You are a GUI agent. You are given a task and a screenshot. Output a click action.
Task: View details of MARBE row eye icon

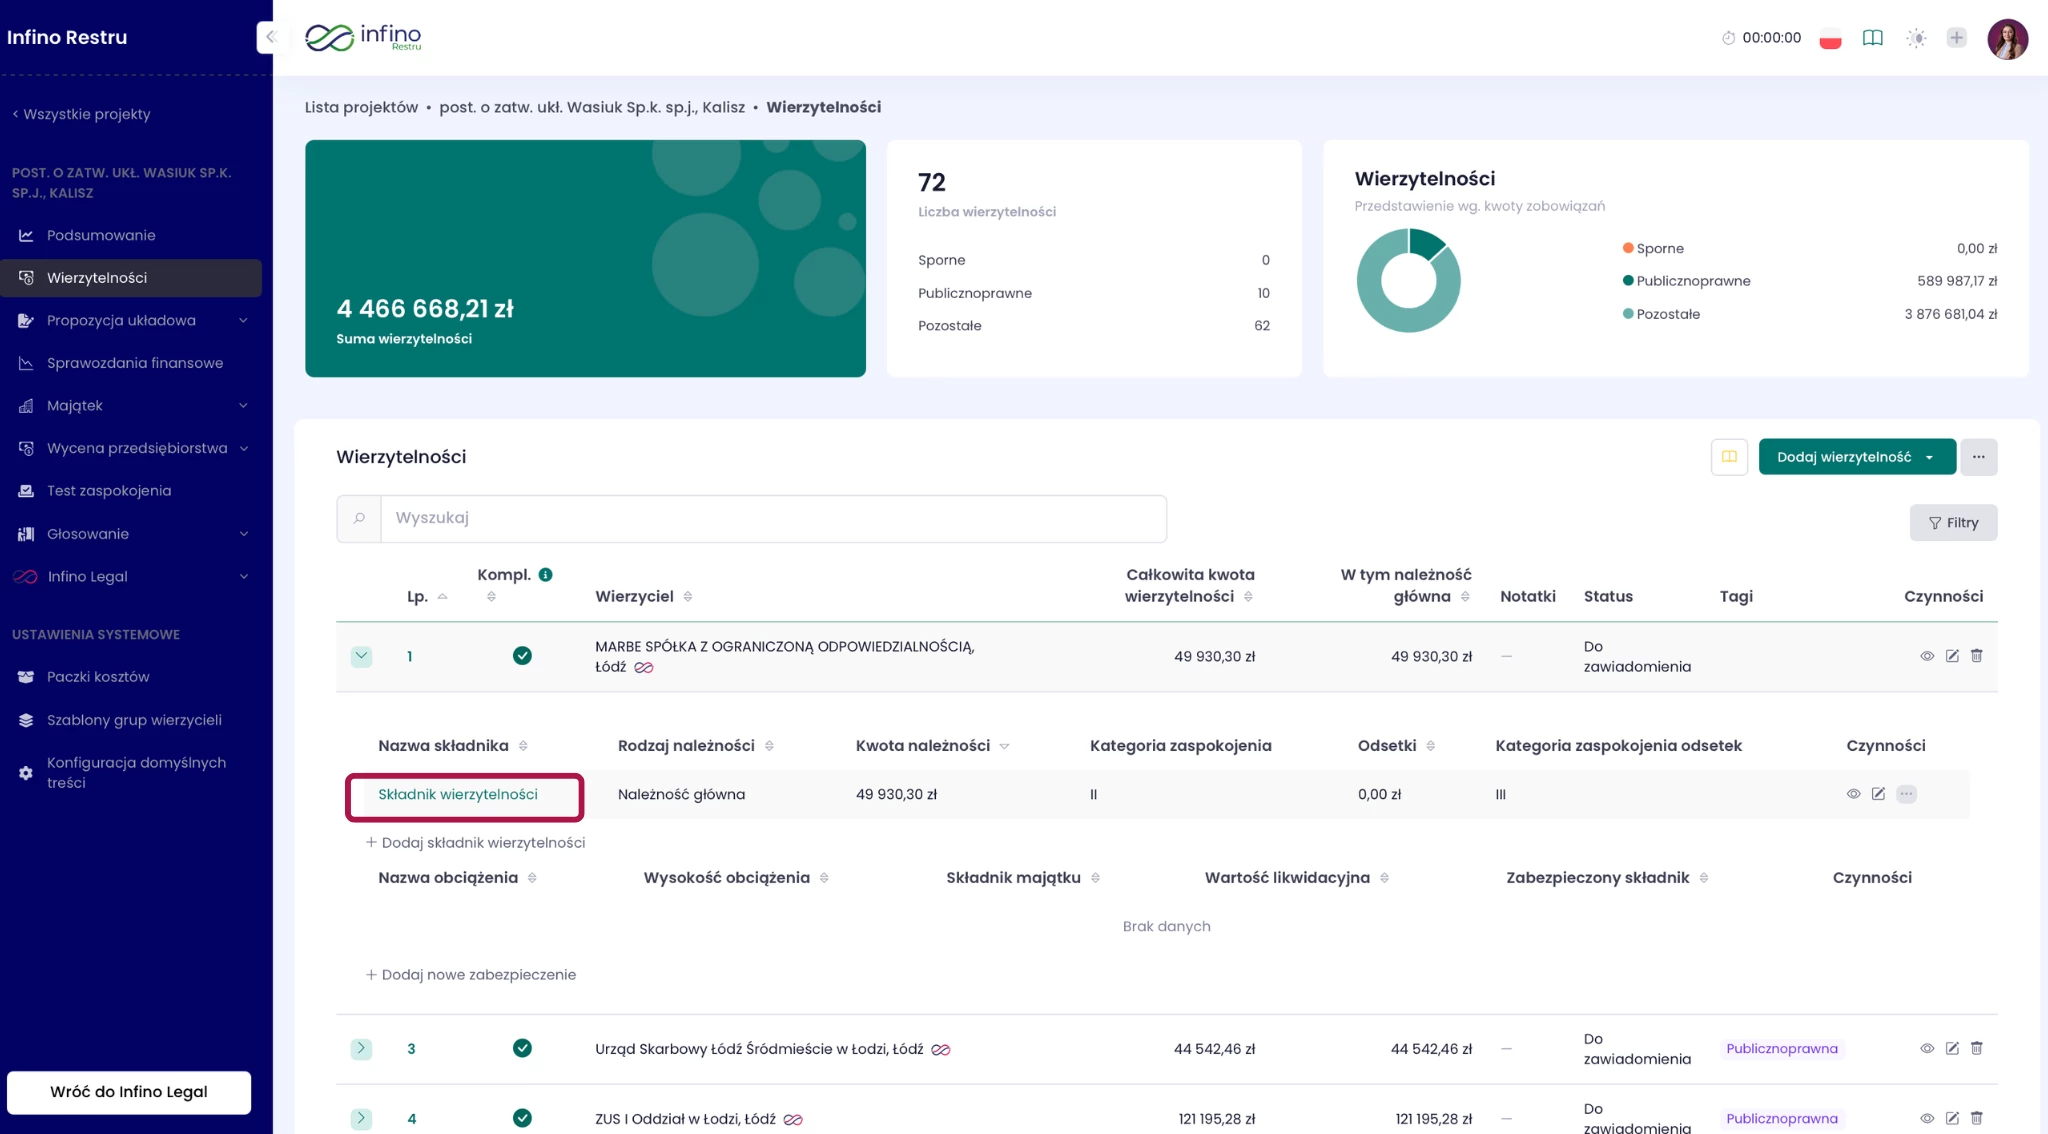pos(1927,656)
